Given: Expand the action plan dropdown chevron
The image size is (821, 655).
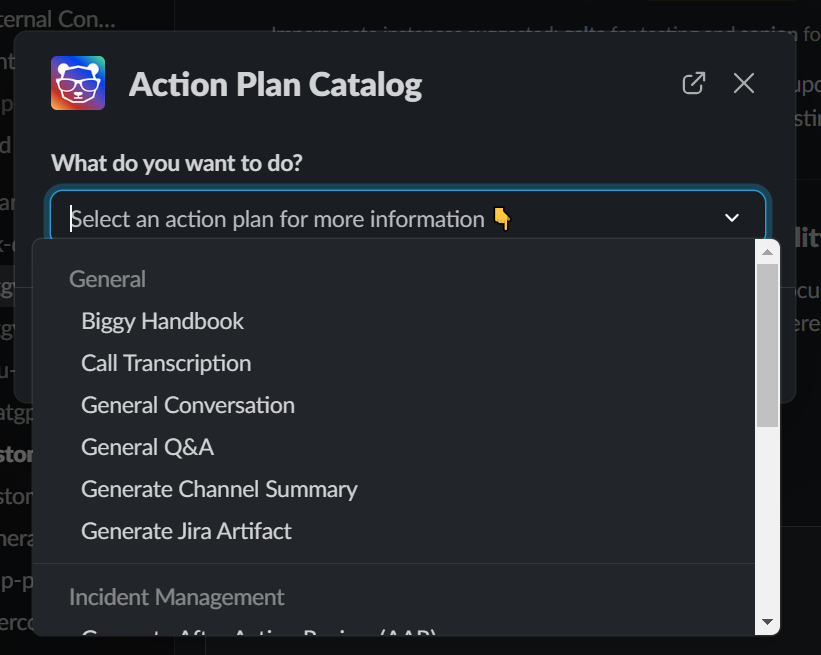Looking at the screenshot, I should click(731, 217).
